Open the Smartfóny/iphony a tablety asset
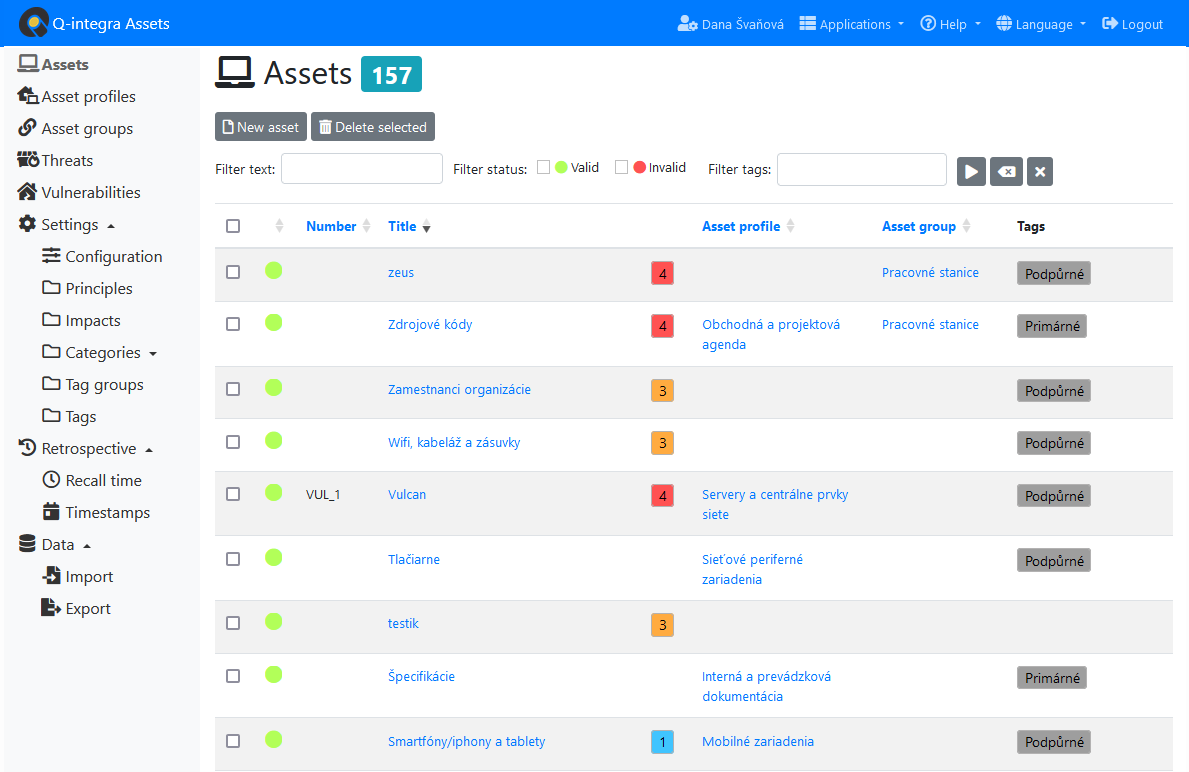 (466, 741)
